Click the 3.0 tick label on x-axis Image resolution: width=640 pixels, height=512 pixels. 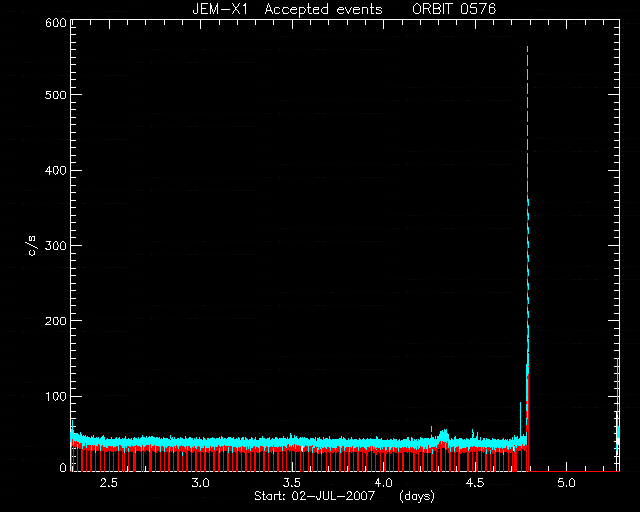pyautogui.click(x=200, y=483)
